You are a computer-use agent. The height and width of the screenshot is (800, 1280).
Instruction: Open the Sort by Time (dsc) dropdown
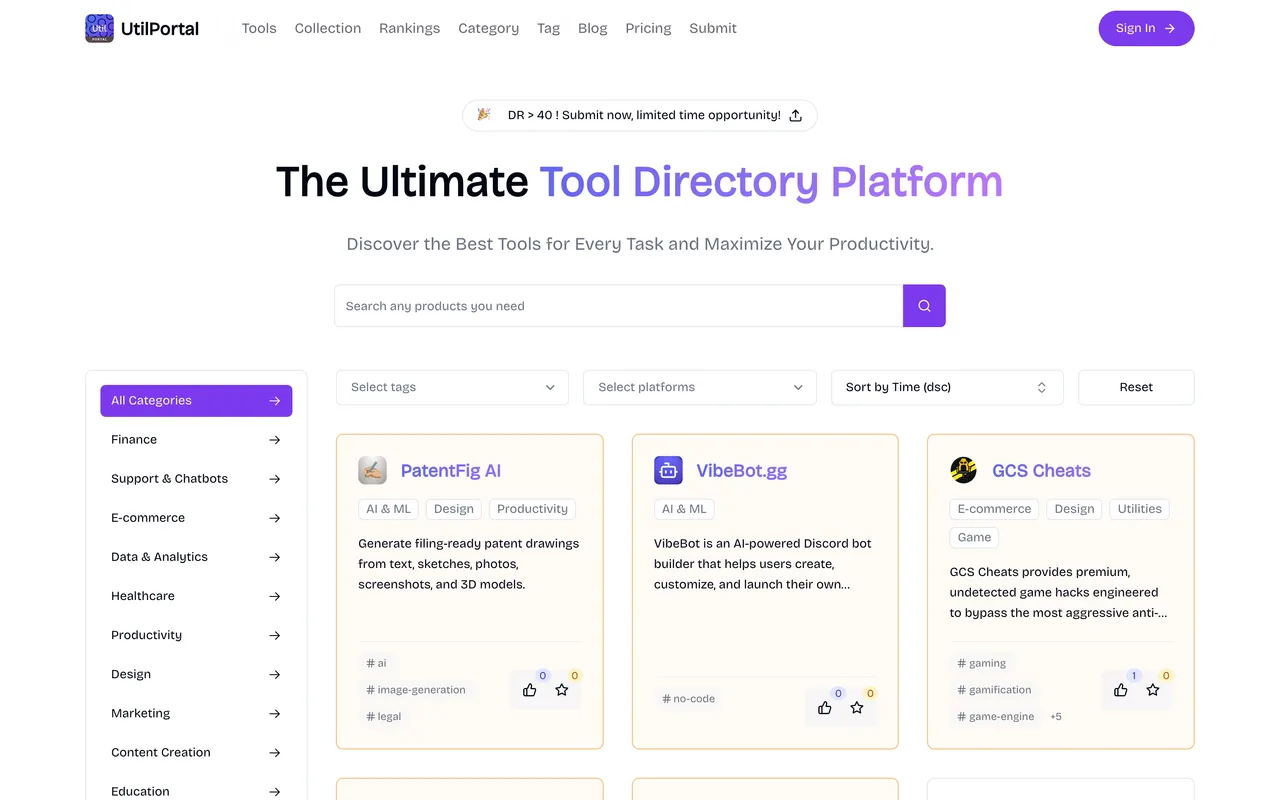[x=947, y=387]
